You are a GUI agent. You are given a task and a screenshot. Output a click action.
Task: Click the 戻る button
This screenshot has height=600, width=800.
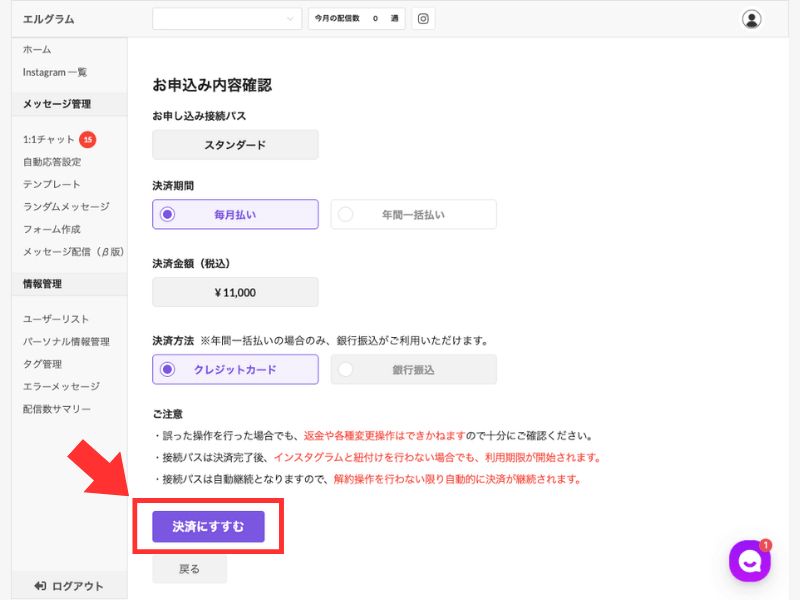[189, 569]
